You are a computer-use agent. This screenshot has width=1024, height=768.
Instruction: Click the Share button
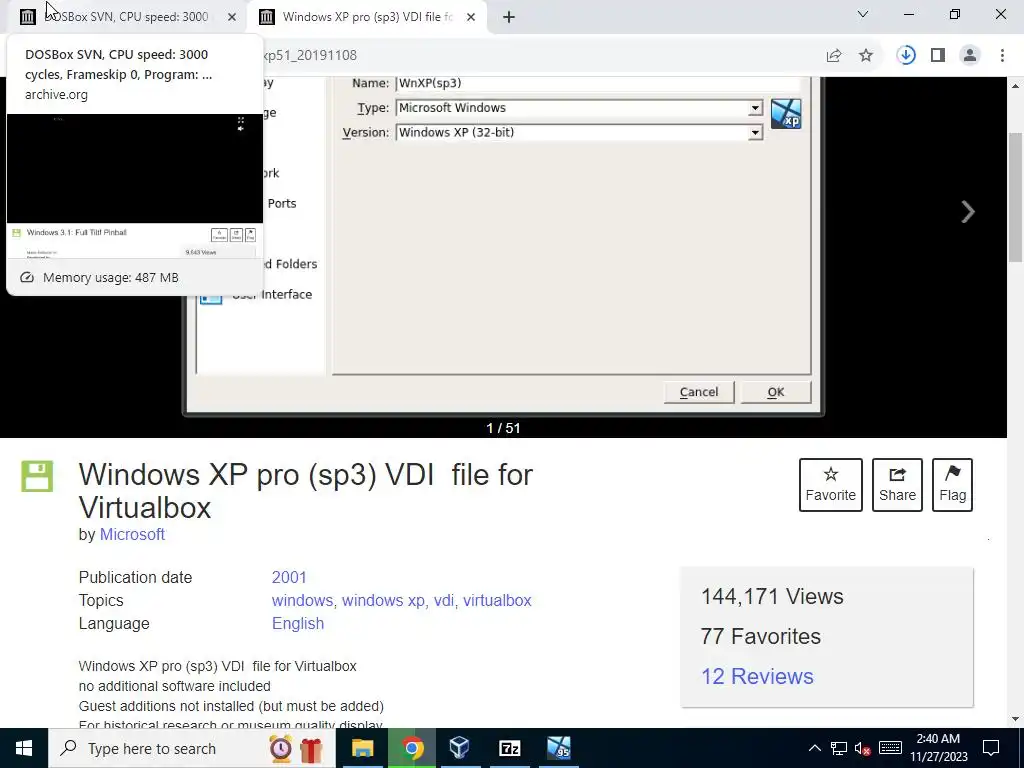tap(897, 485)
